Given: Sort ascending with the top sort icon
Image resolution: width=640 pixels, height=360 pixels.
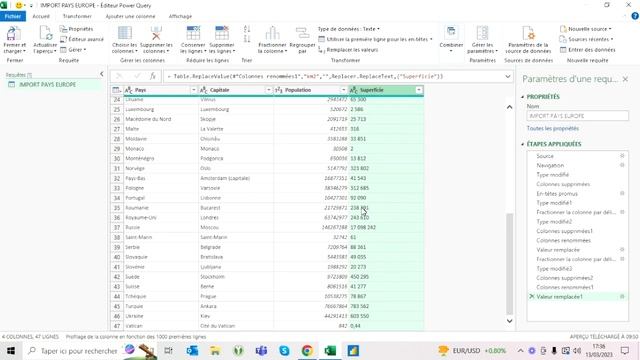Looking at the screenshot, I should [247, 29].
